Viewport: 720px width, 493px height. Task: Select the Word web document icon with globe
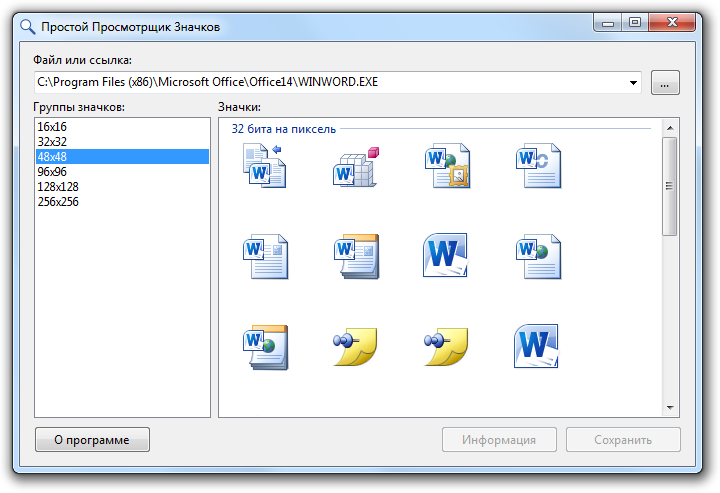pos(538,257)
